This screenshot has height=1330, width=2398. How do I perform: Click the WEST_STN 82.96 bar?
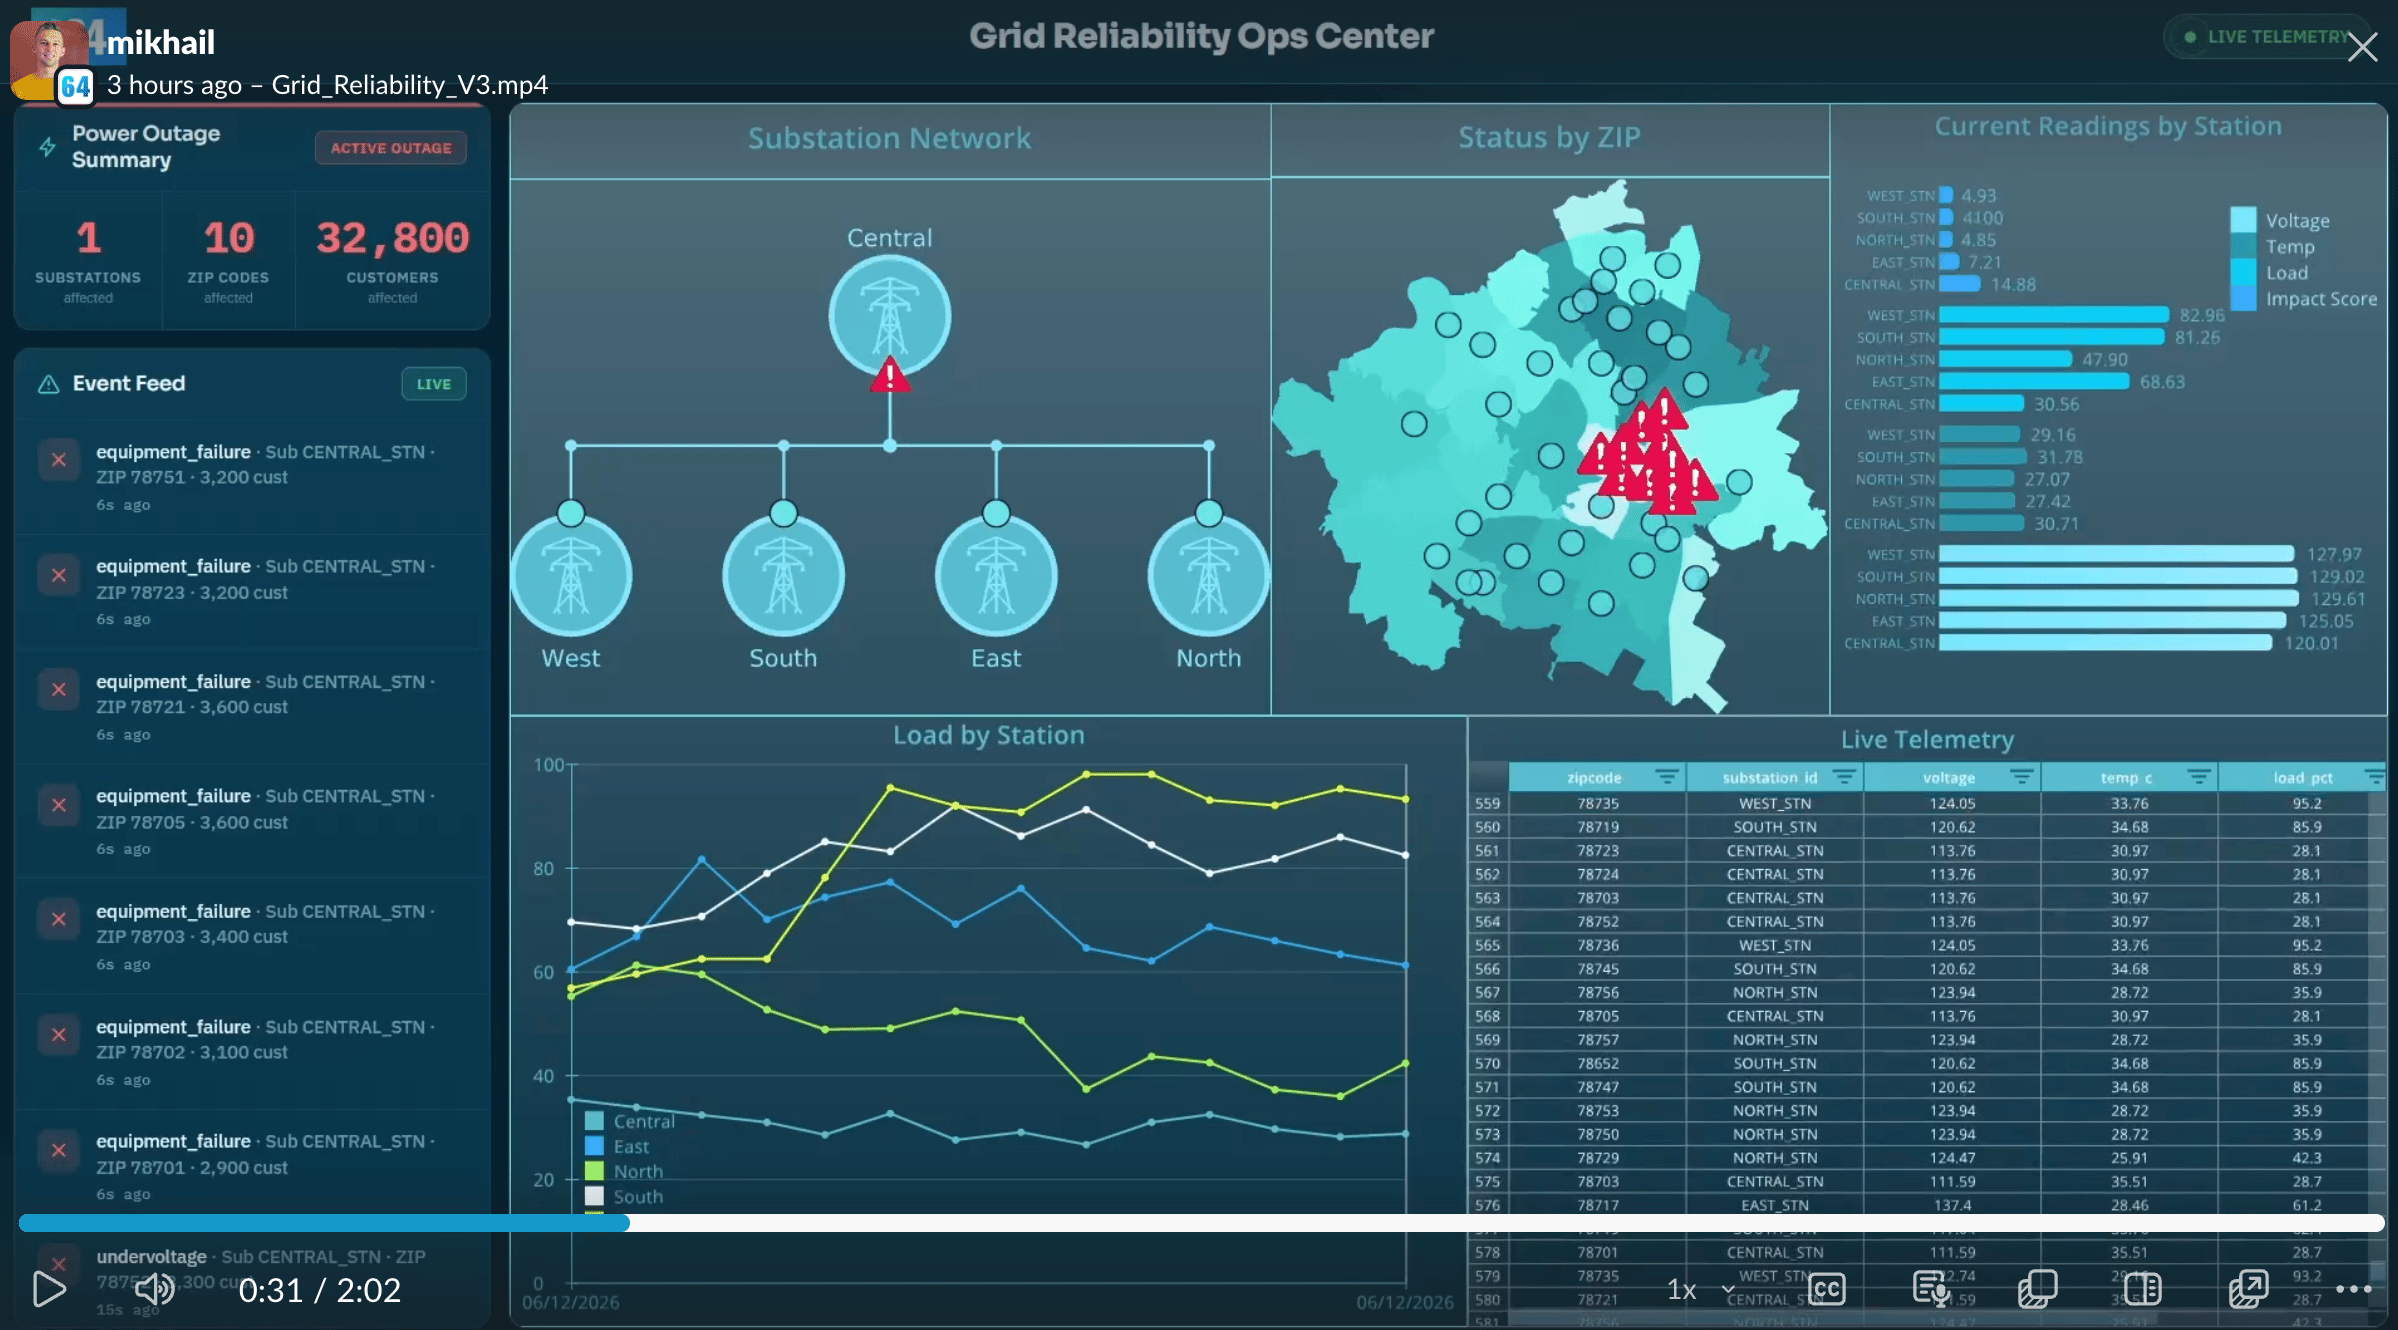2053,315
